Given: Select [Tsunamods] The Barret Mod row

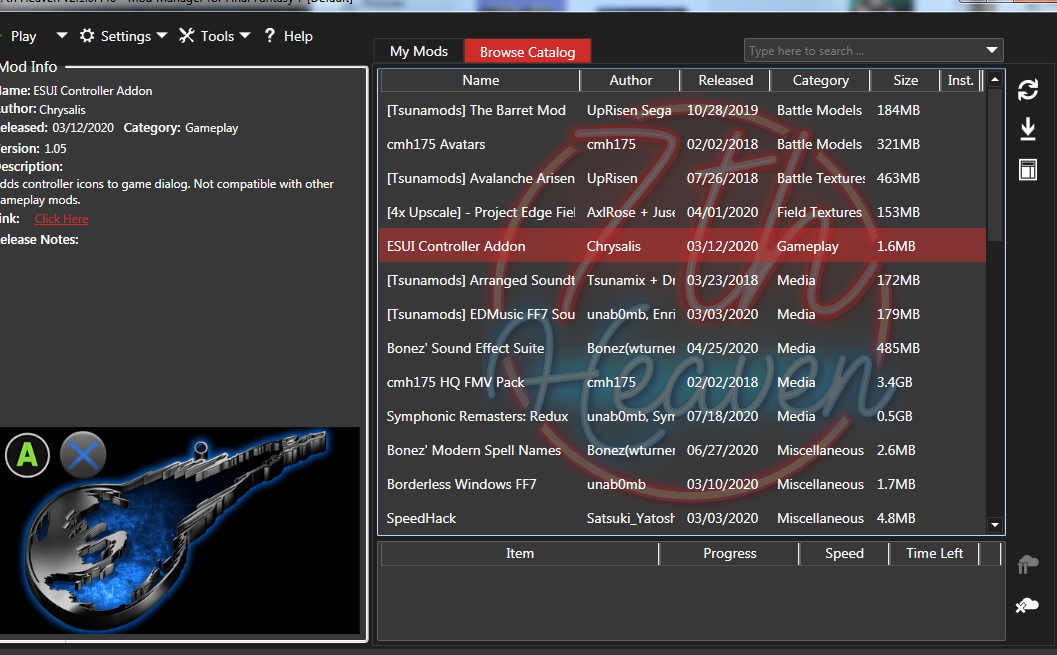Looking at the screenshot, I should (x=682, y=111).
